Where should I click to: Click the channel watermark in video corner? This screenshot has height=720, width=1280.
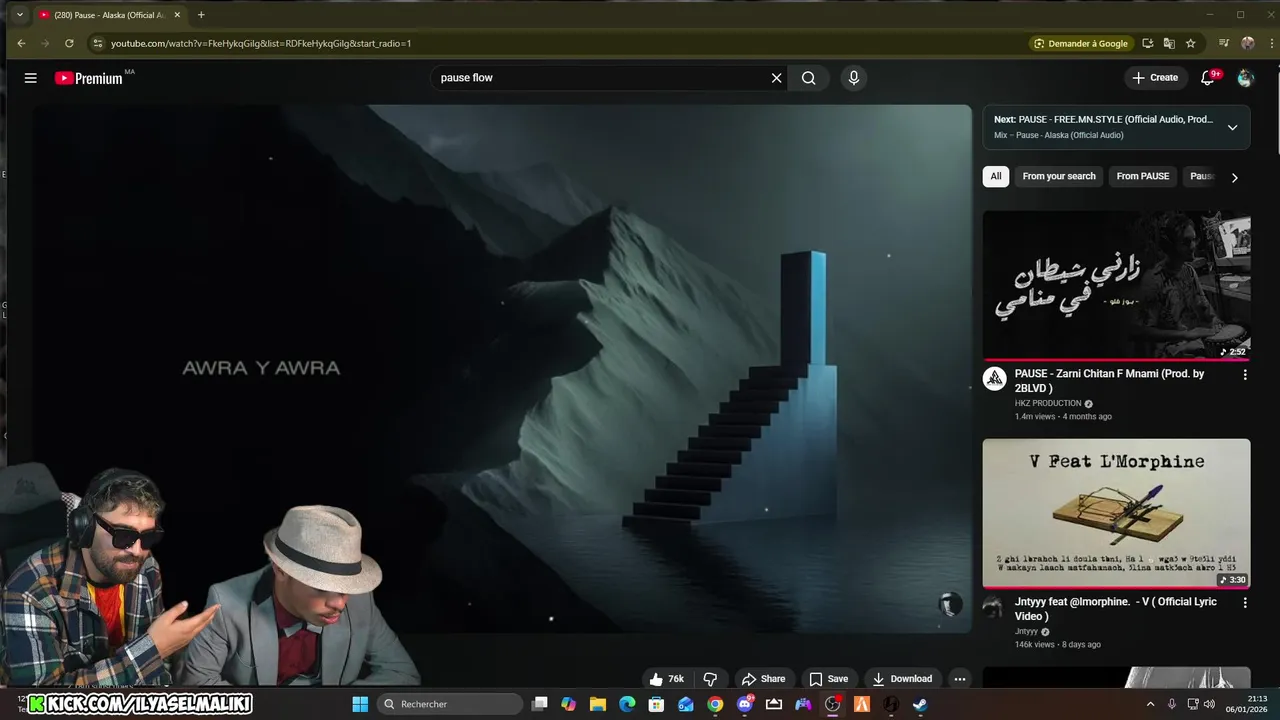[950, 604]
